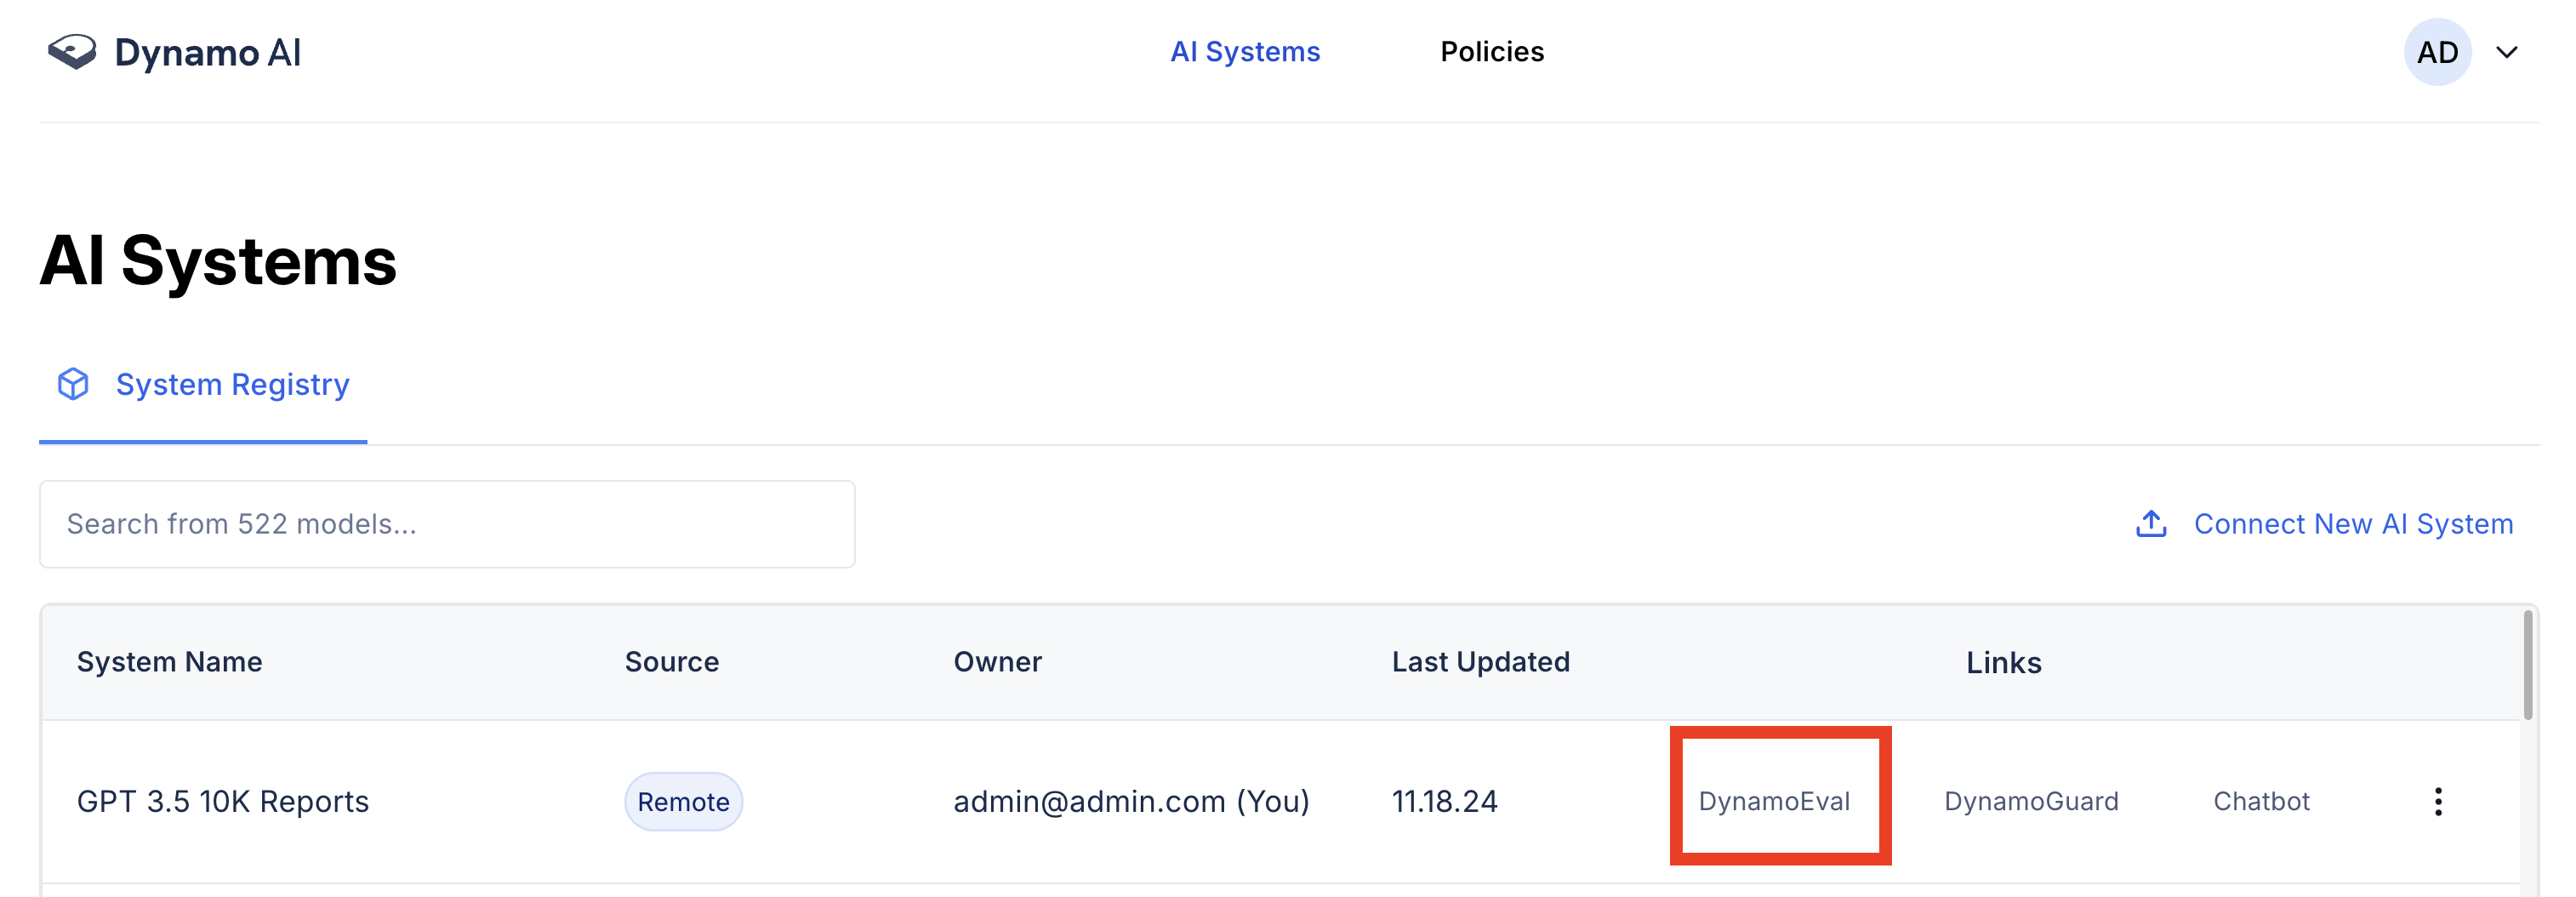Screen dimensions: 2576x897
Task: Click the System Registry cube icon
Action: click(x=73, y=384)
